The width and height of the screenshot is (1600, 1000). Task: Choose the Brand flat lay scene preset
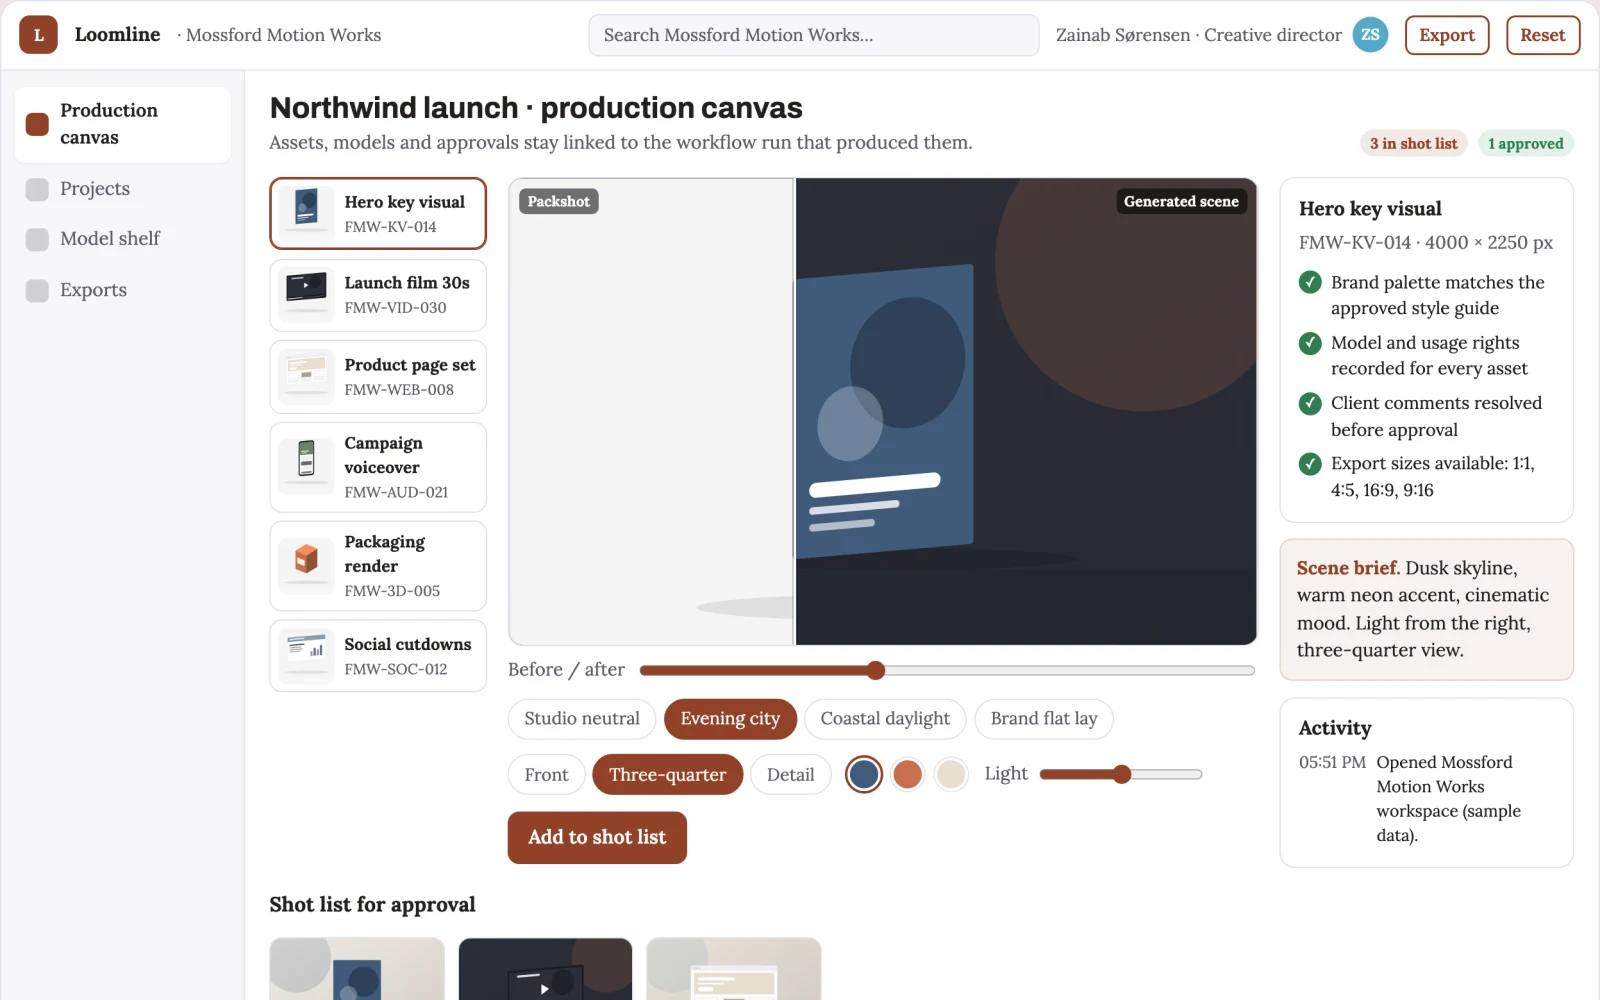point(1044,719)
